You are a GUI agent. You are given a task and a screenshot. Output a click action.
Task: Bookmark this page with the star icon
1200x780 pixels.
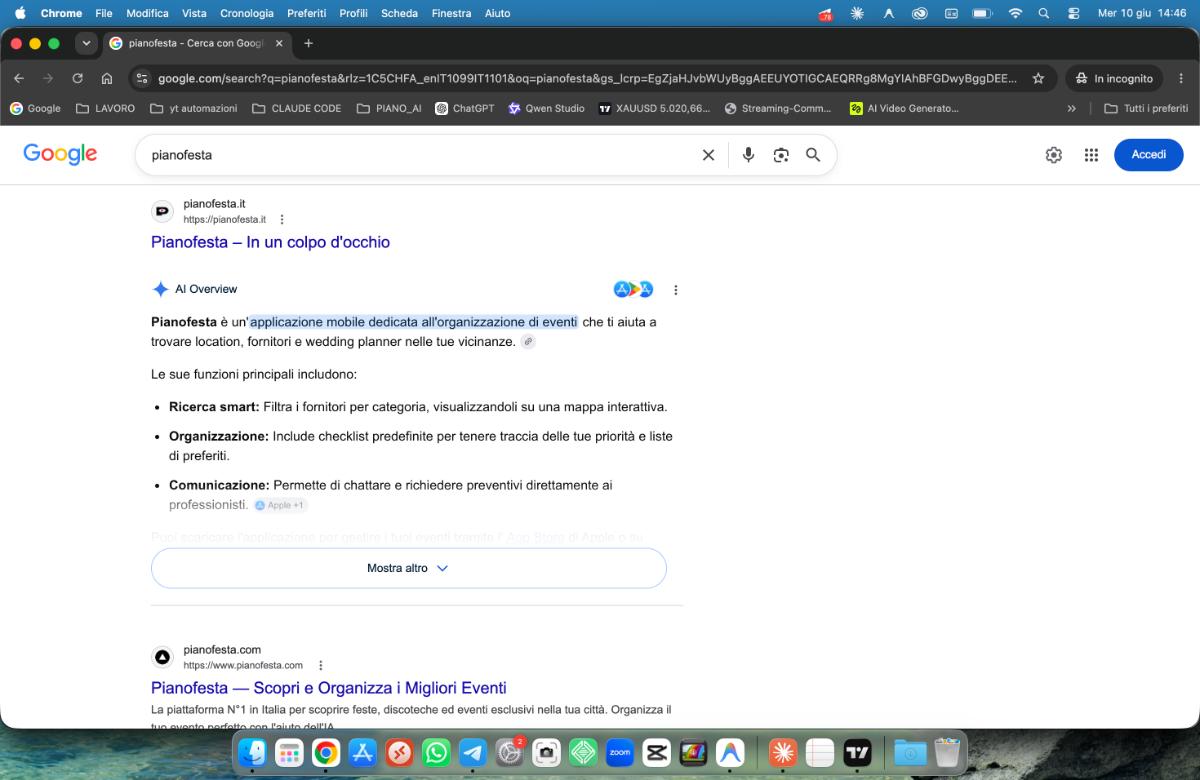point(1038,78)
